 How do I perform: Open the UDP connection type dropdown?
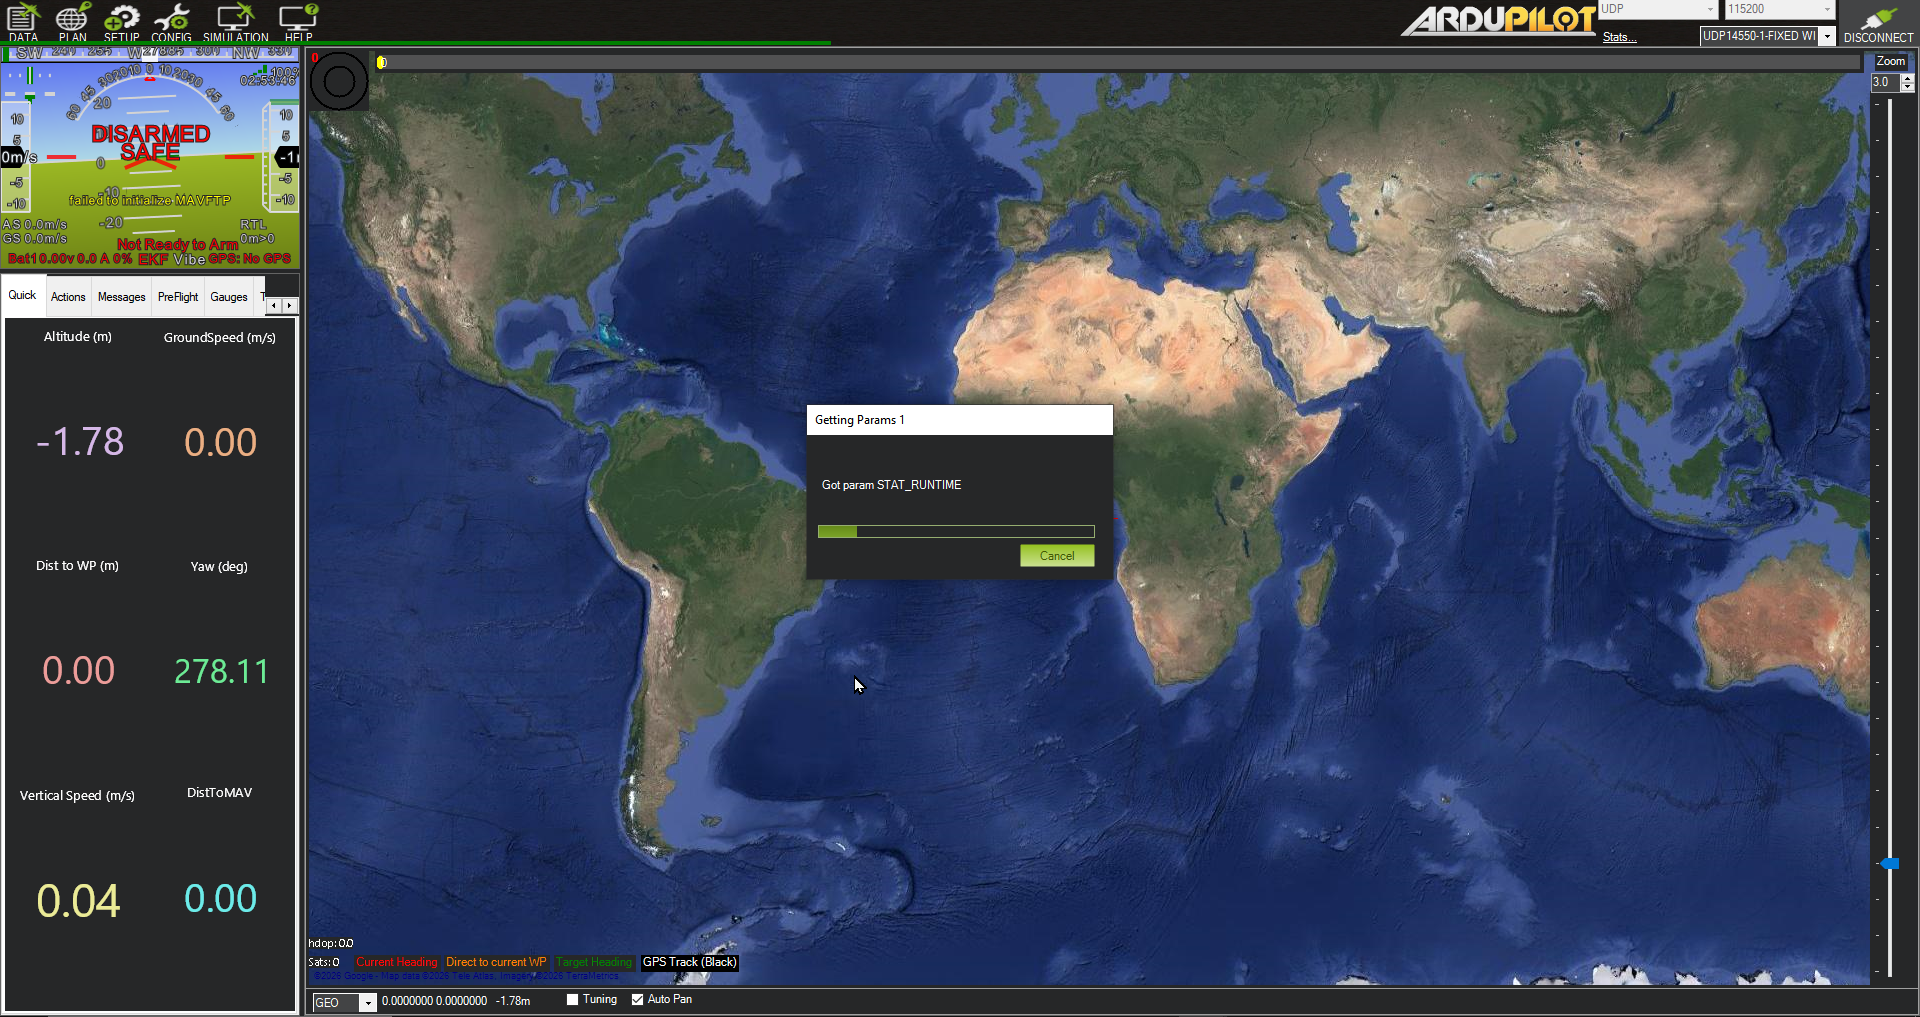[1658, 9]
